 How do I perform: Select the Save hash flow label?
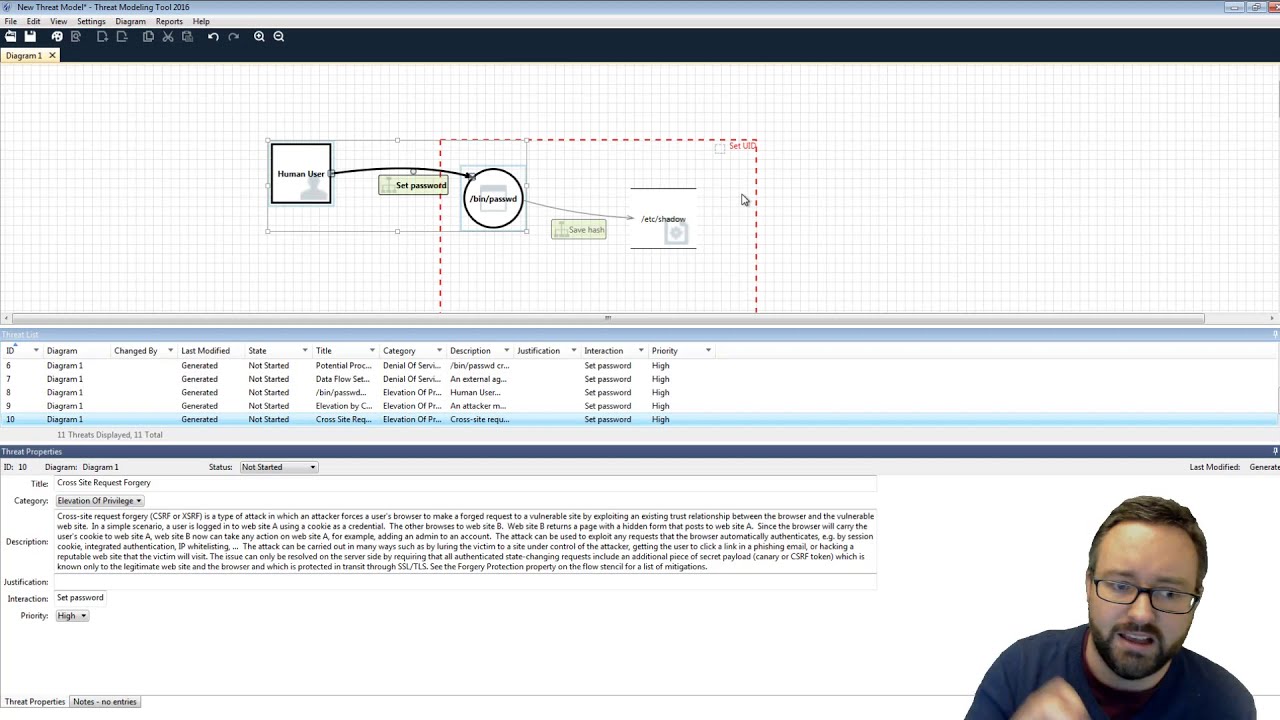click(x=579, y=230)
